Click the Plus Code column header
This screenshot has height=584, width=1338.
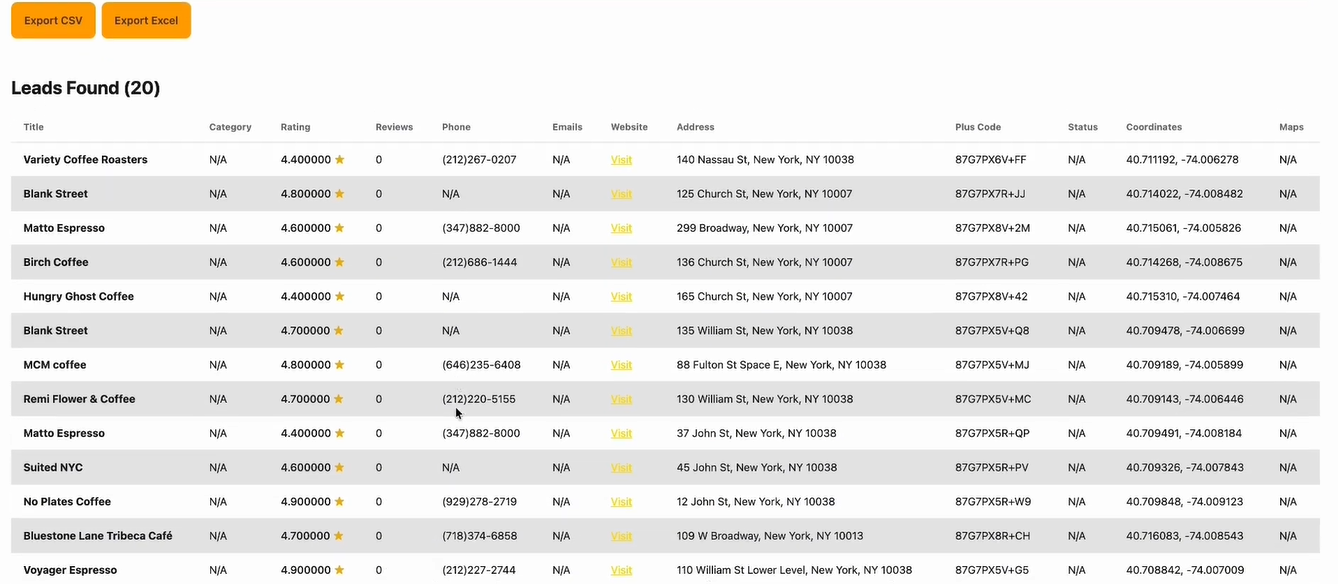click(978, 127)
